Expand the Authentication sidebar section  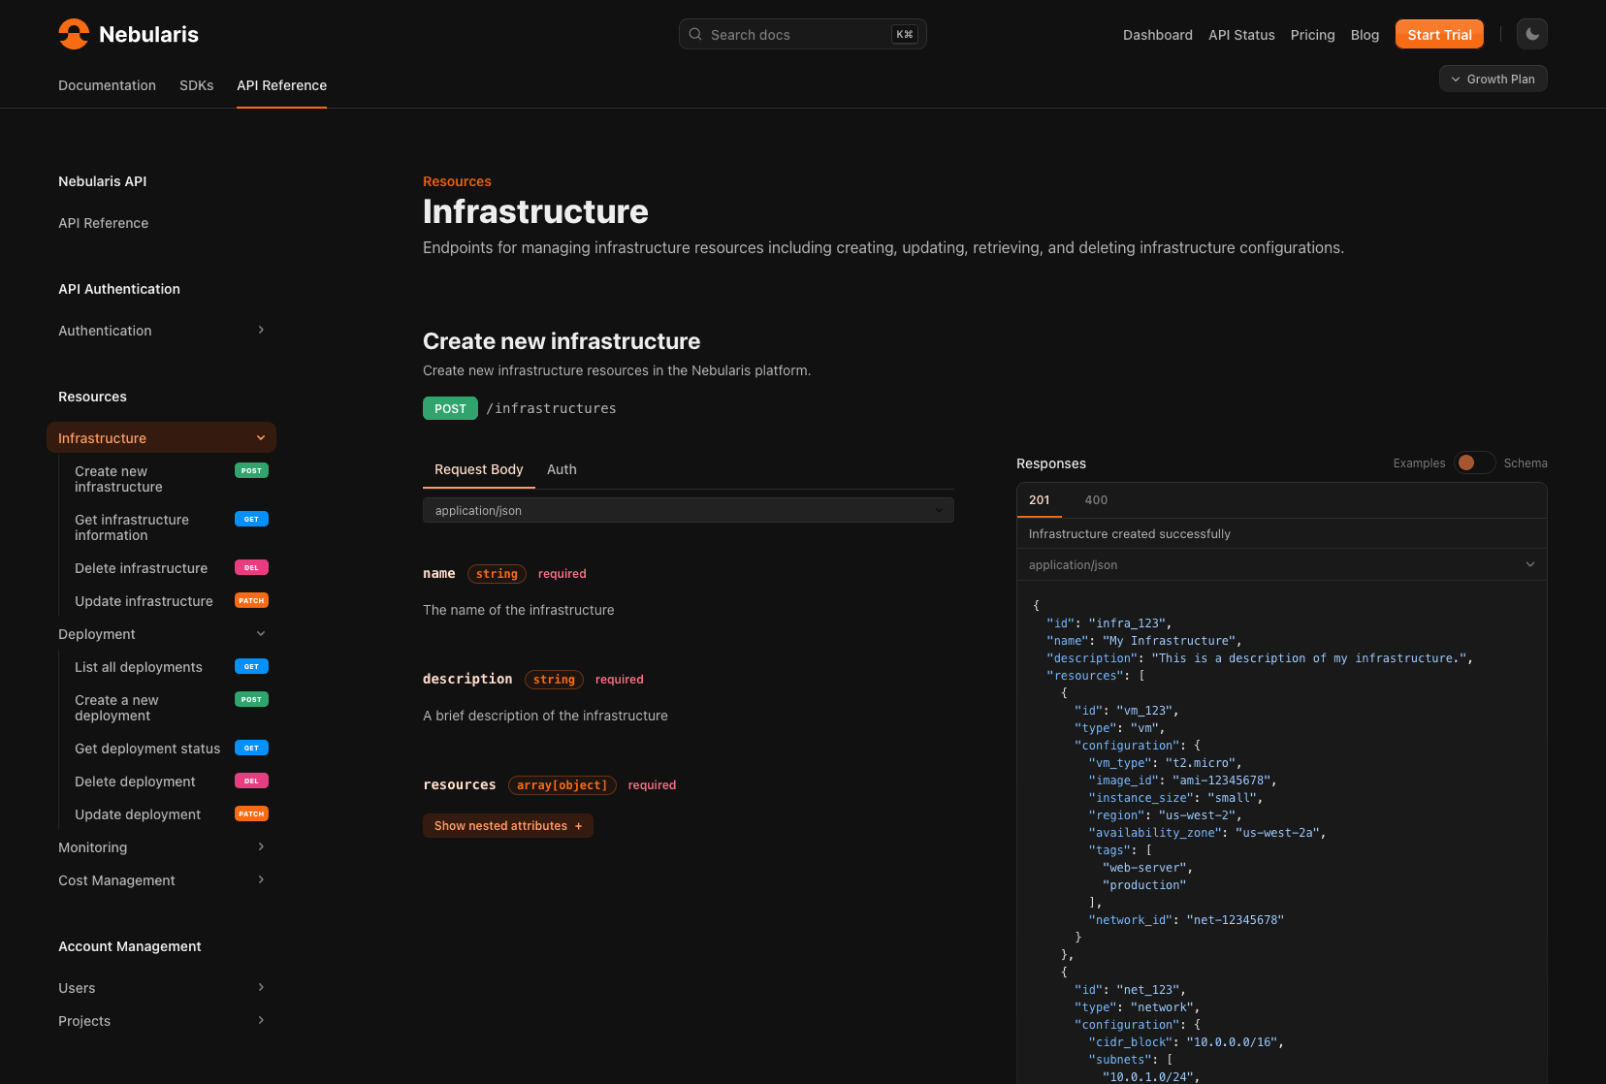(261, 330)
